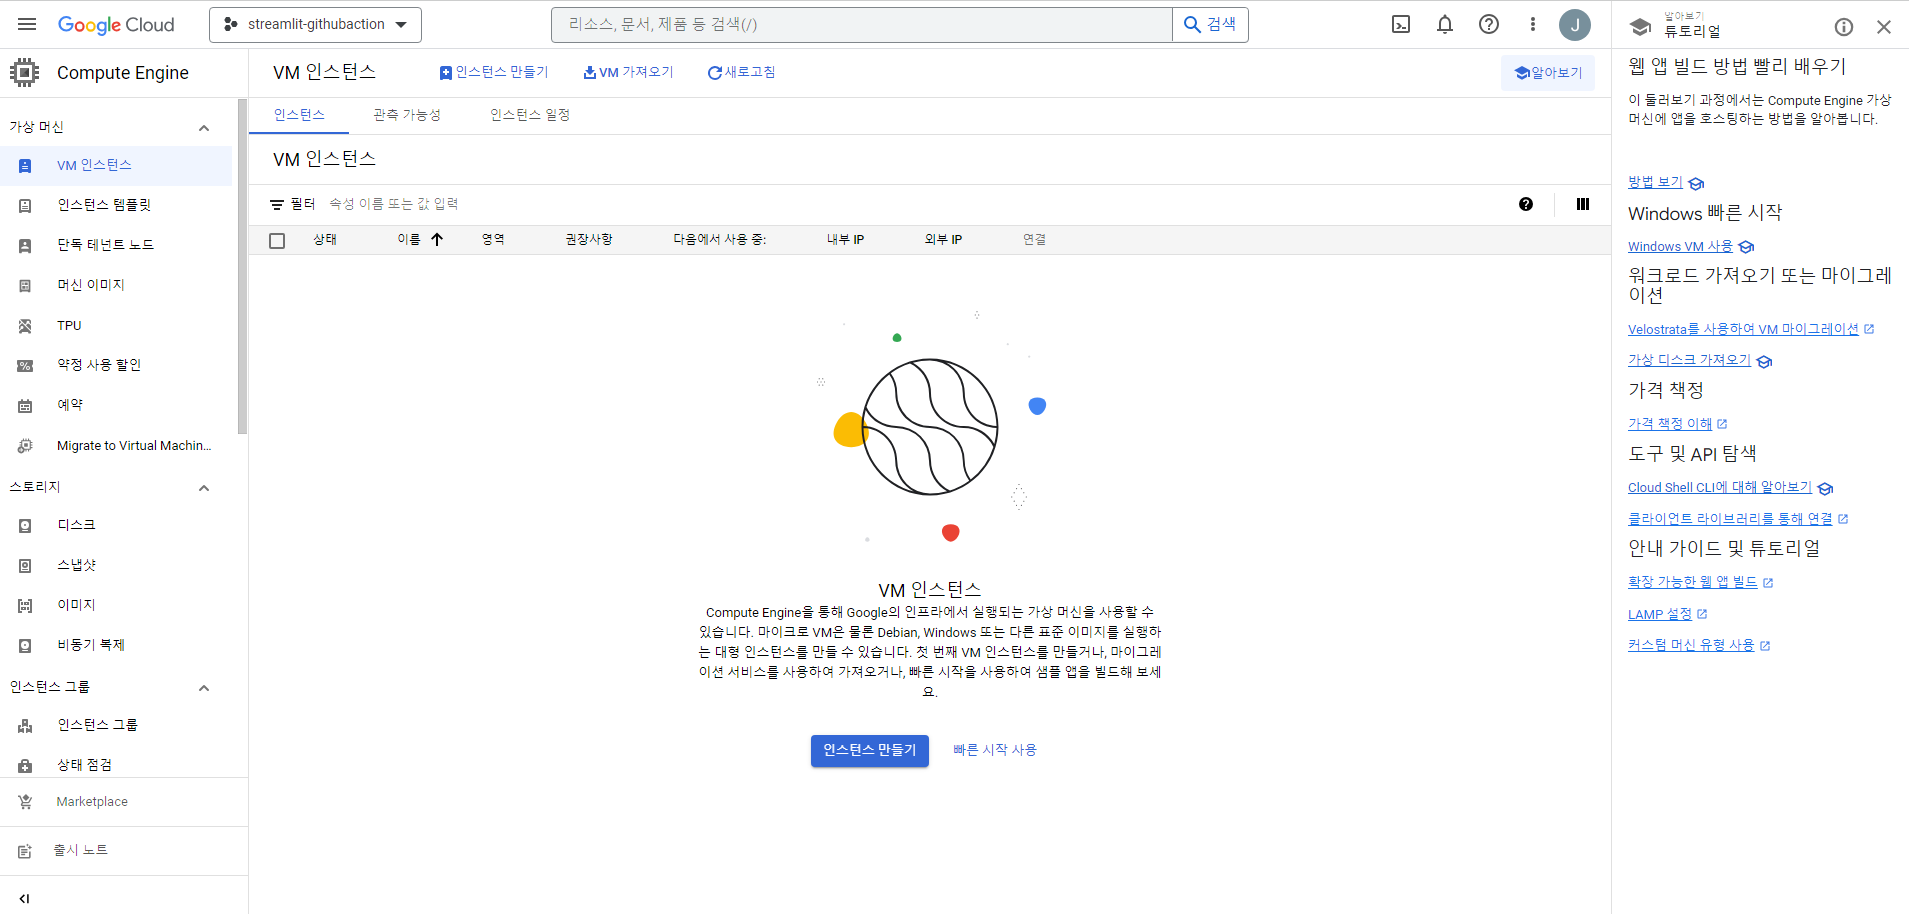1909x914 pixels.
Task: Toggle the select-all checkbox in table header
Action: 277,240
